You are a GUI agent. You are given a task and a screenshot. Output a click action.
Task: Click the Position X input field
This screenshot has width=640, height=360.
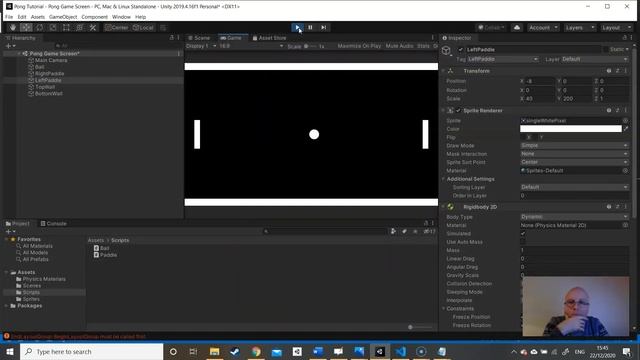[x=540, y=81]
